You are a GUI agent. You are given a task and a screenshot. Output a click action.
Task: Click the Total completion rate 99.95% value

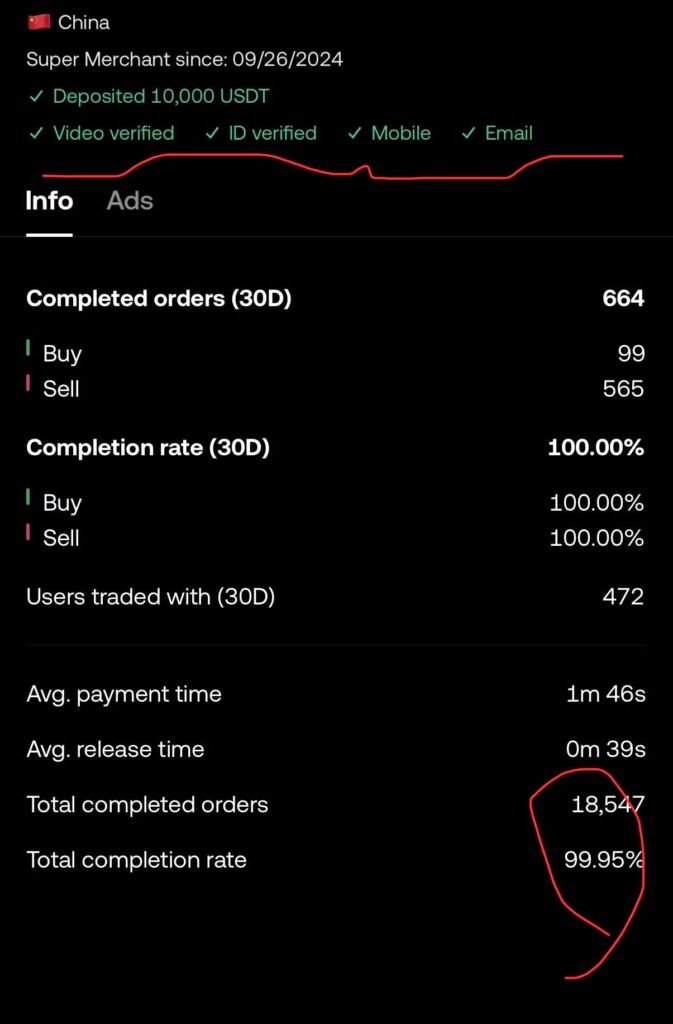(x=604, y=859)
